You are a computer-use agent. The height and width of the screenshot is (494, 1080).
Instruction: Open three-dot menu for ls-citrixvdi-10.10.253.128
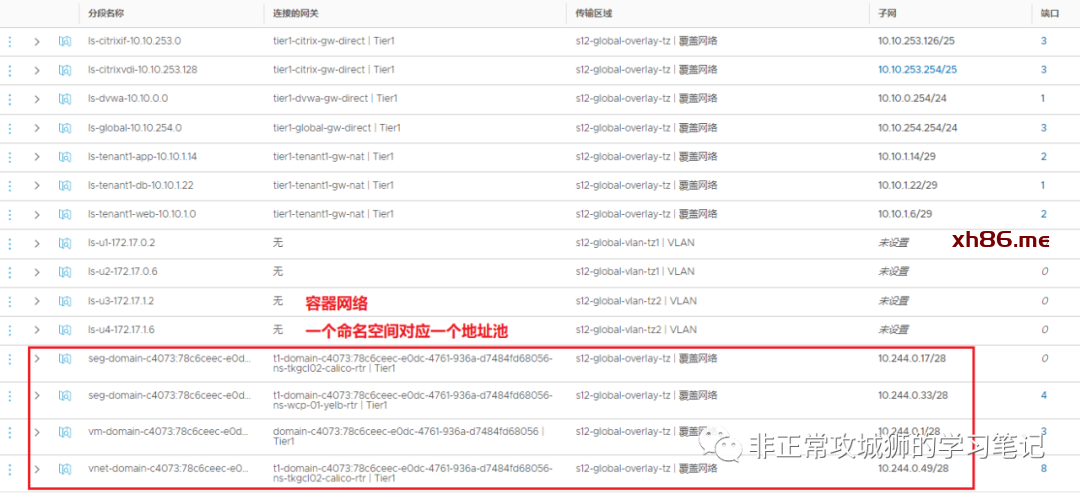pos(10,70)
